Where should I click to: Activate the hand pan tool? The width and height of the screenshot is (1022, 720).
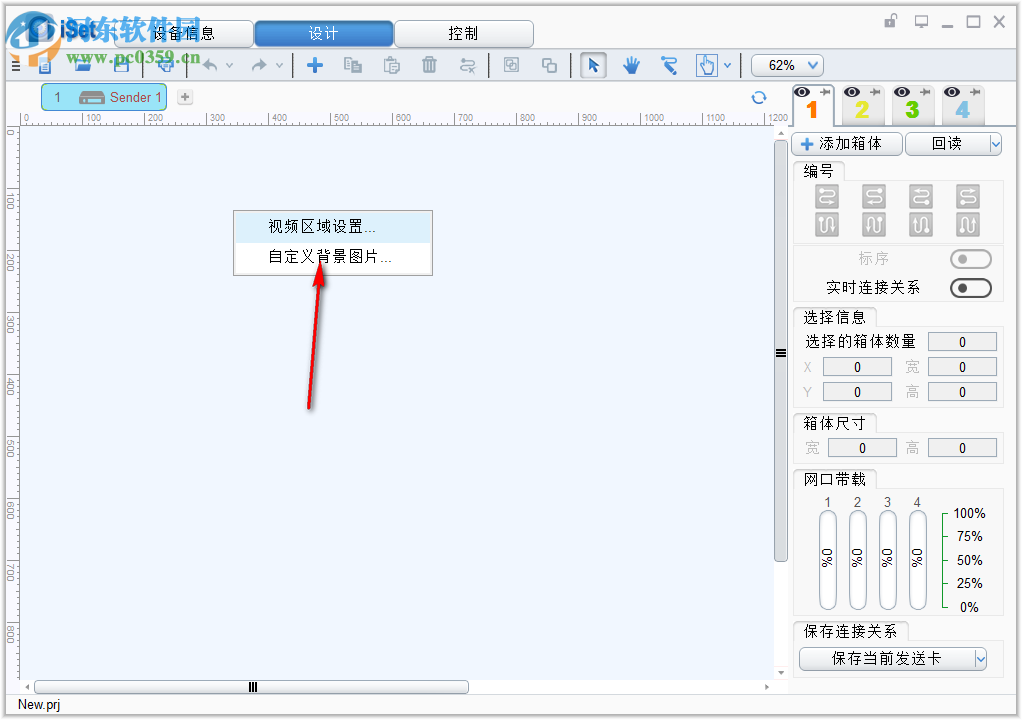(x=631, y=64)
